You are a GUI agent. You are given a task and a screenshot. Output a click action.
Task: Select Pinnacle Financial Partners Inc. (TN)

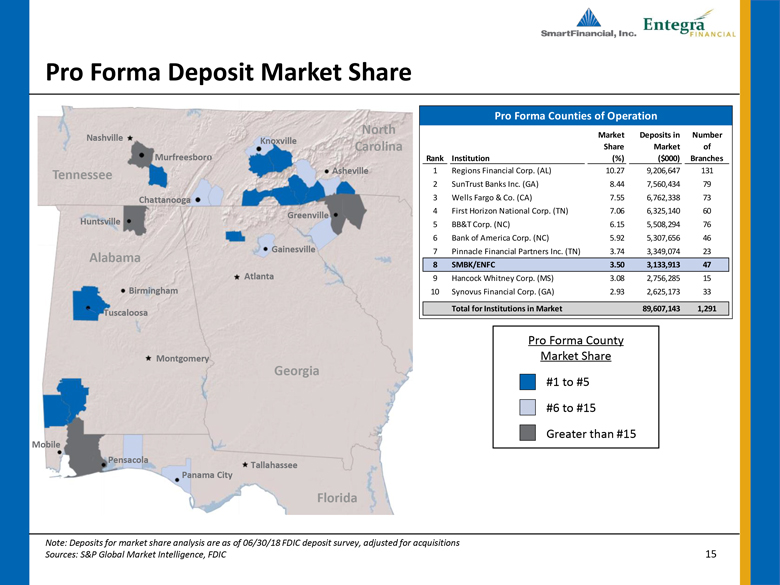pyautogui.click(x=515, y=251)
